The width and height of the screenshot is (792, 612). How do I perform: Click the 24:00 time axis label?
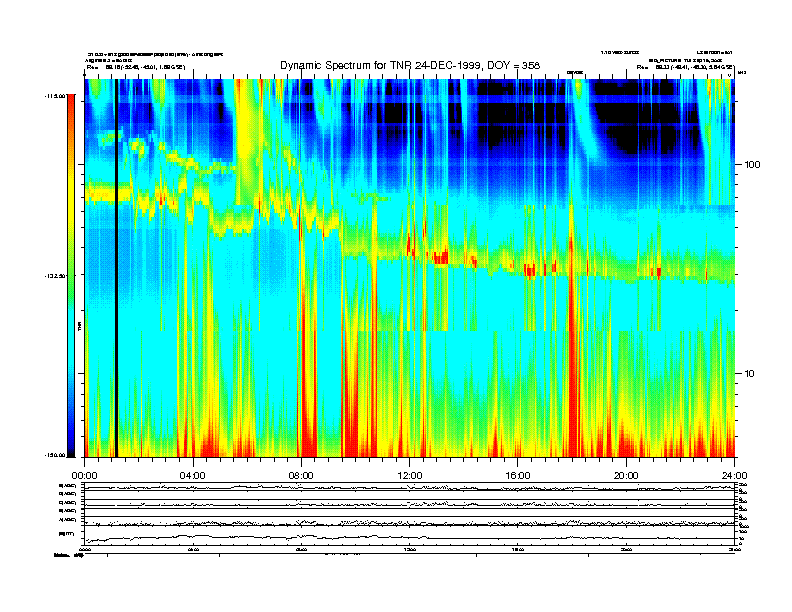(734, 476)
